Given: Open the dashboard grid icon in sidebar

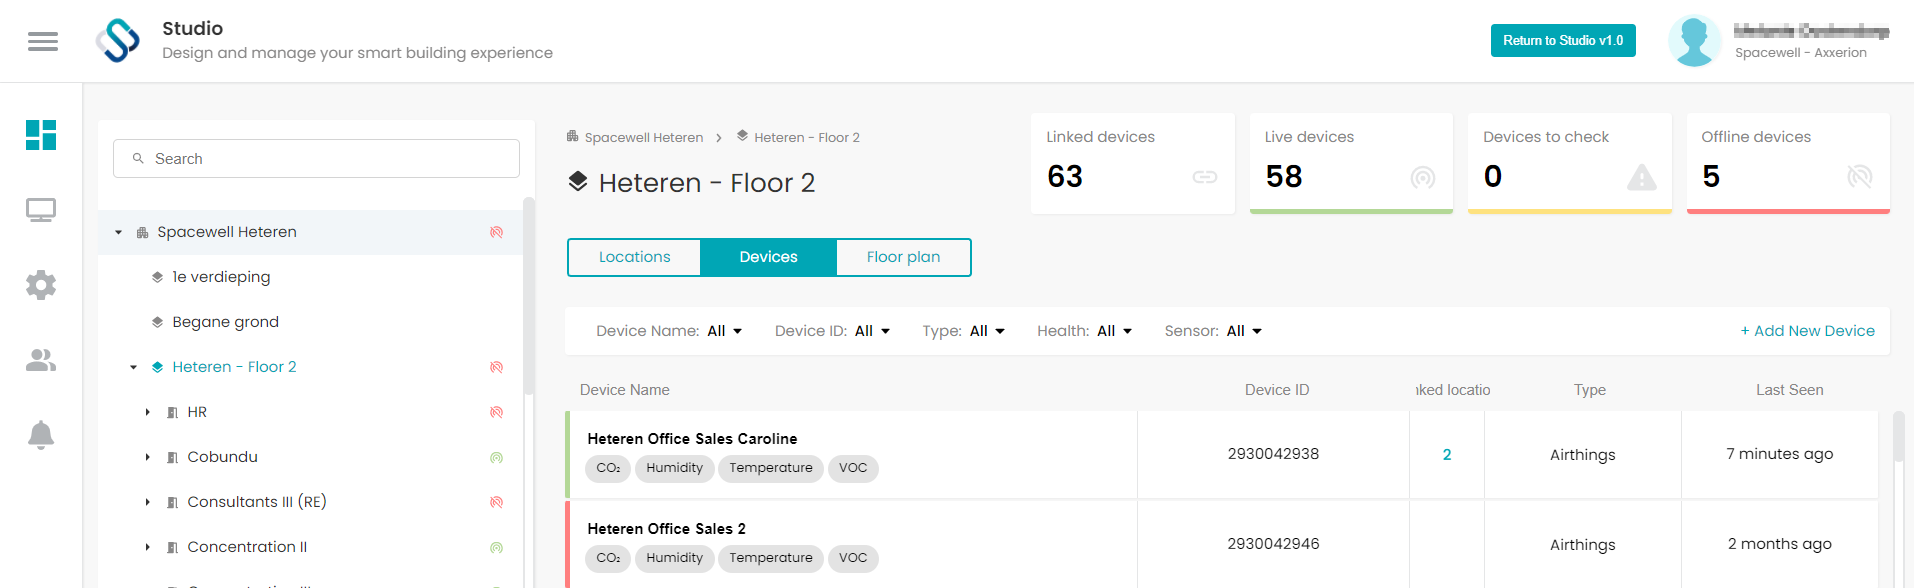Looking at the screenshot, I should (41, 135).
